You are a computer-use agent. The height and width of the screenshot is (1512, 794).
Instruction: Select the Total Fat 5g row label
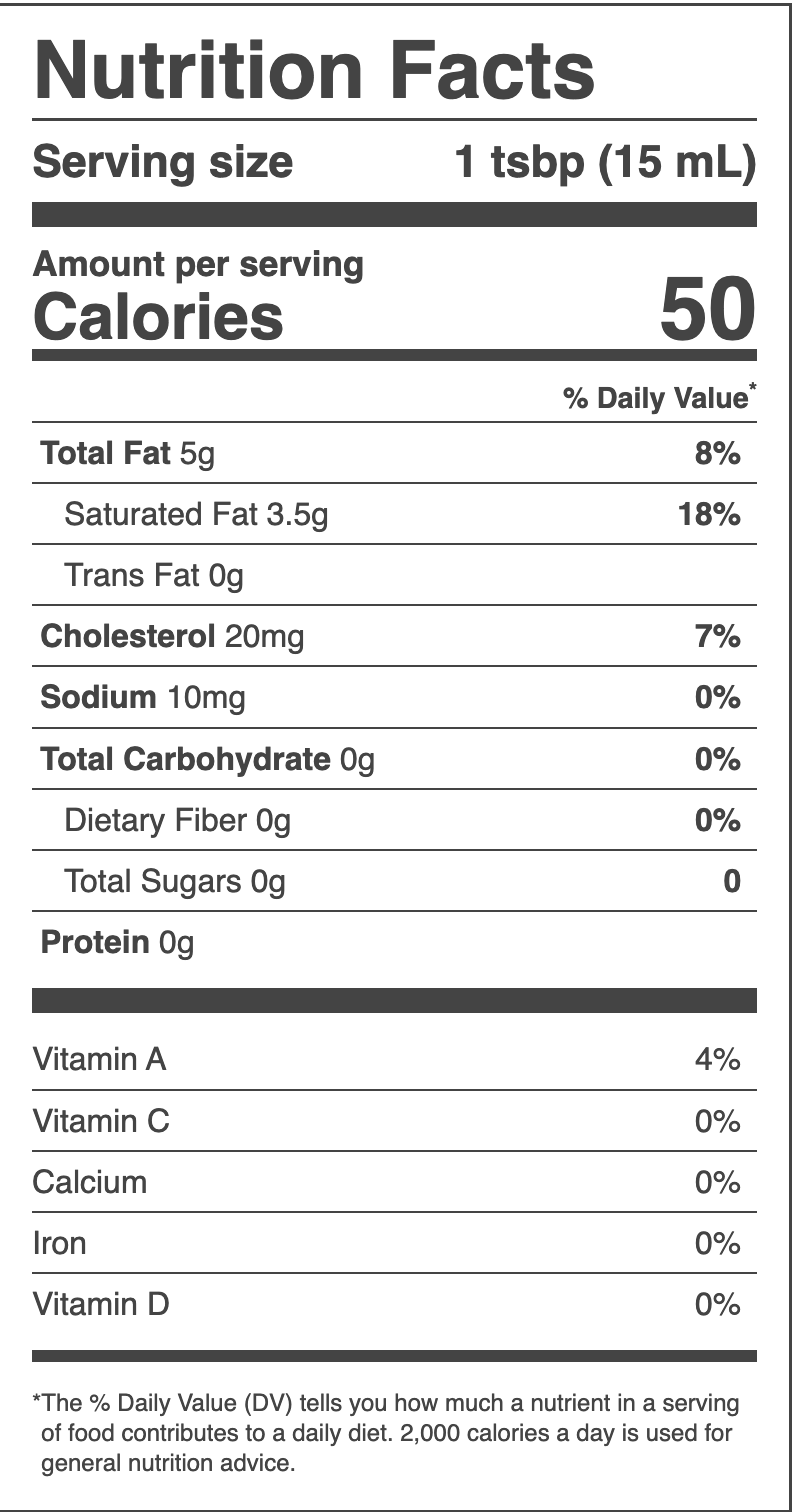[127, 454]
